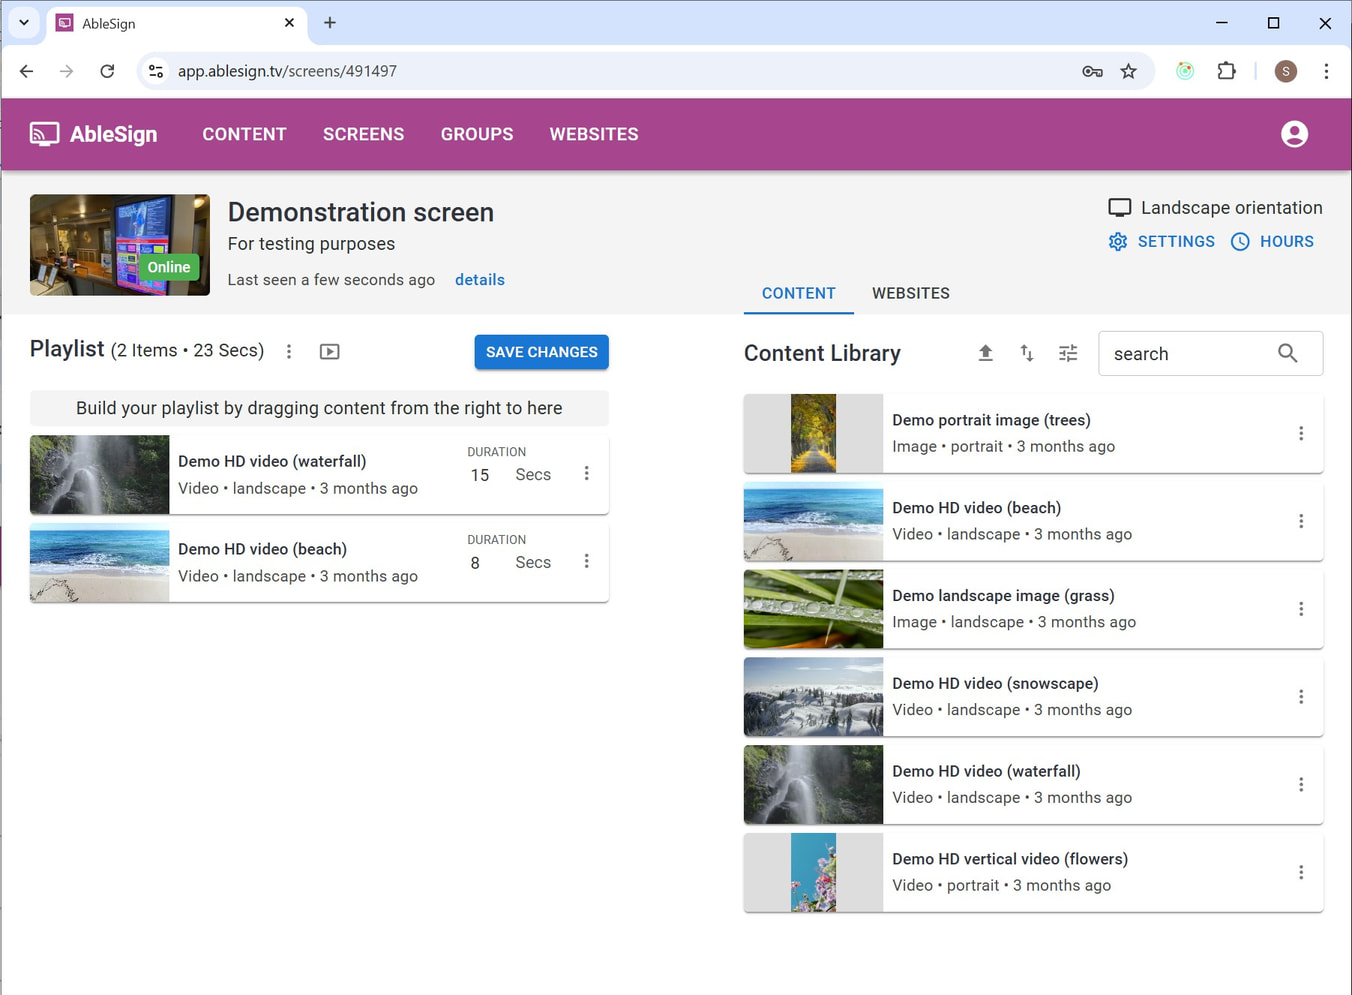Bookmark this page with the star icon
The image size is (1352, 995).
pyautogui.click(x=1128, y=71)
